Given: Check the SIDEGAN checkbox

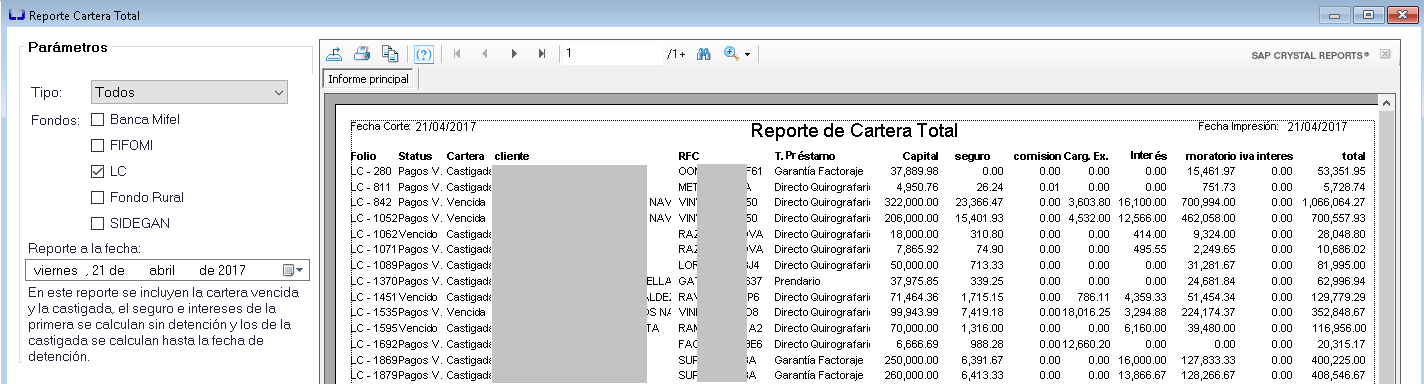Looking at the screenshot, I should pos(97,223).
